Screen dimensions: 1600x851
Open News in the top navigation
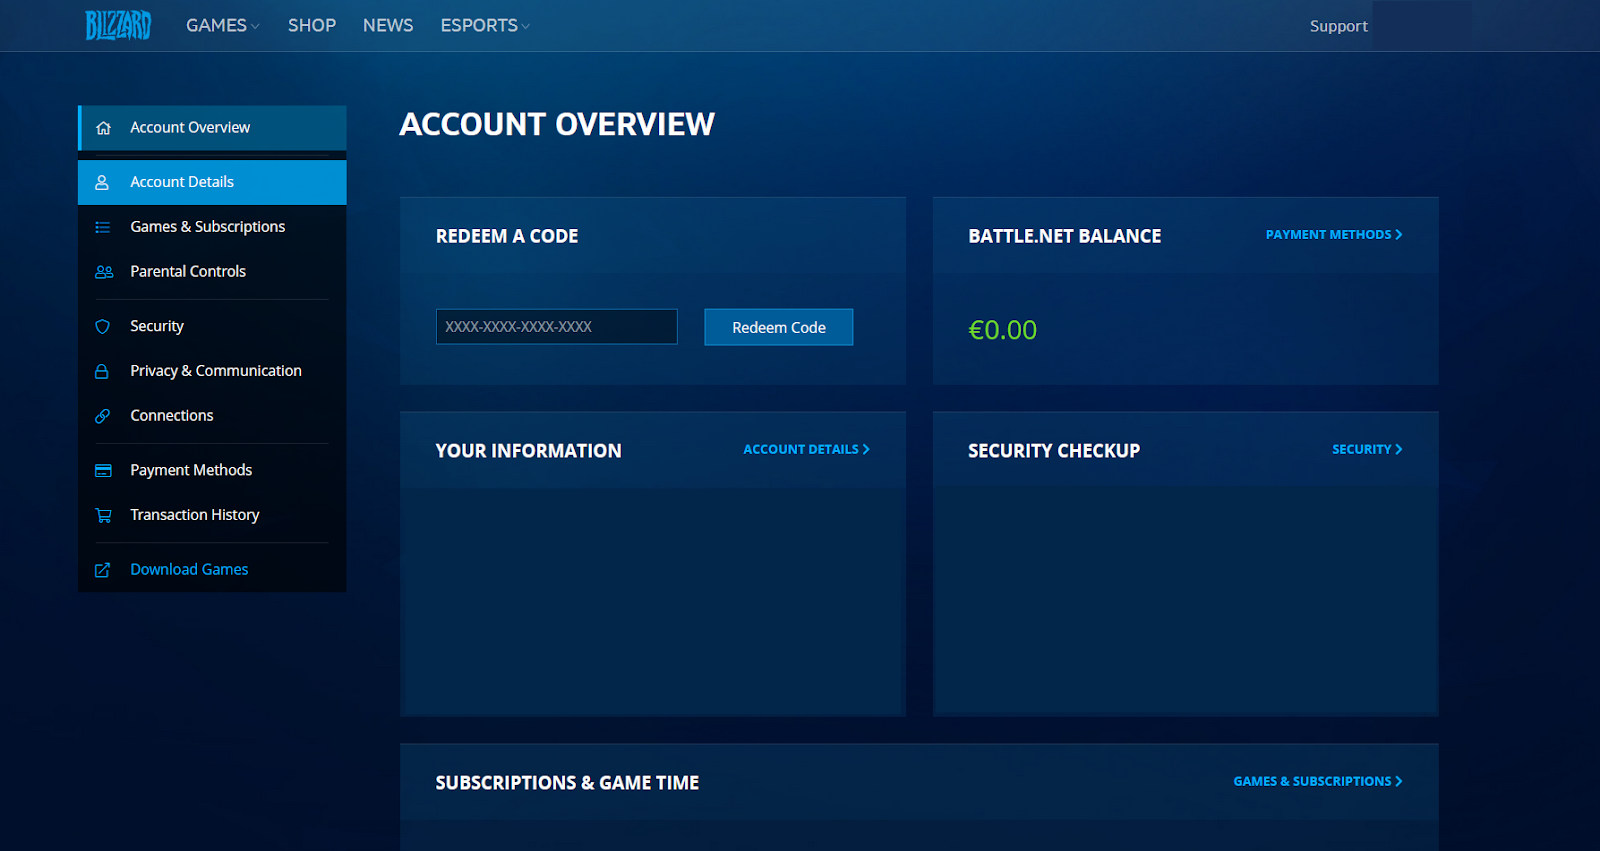tap(388, 25)
